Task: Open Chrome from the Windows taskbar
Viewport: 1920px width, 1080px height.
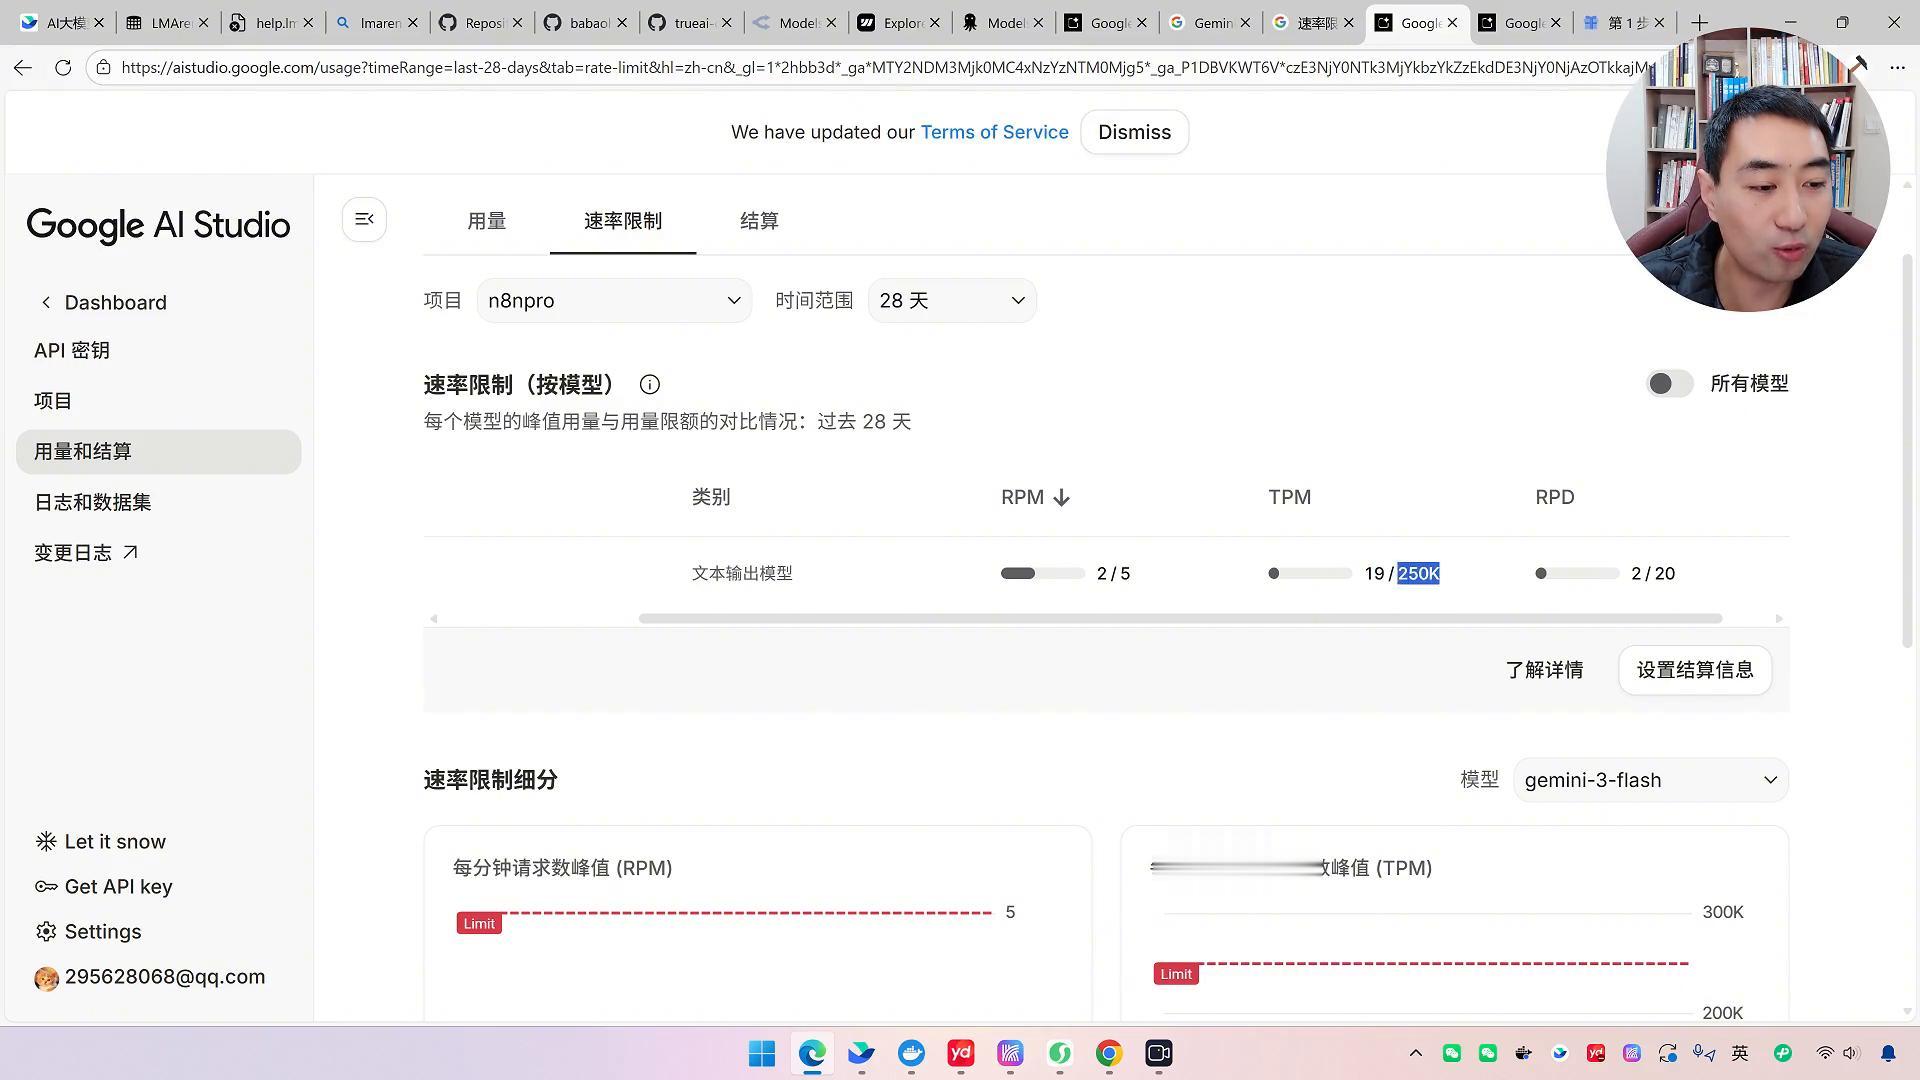Action: pyautogui.click(x=1108, y=1053)
